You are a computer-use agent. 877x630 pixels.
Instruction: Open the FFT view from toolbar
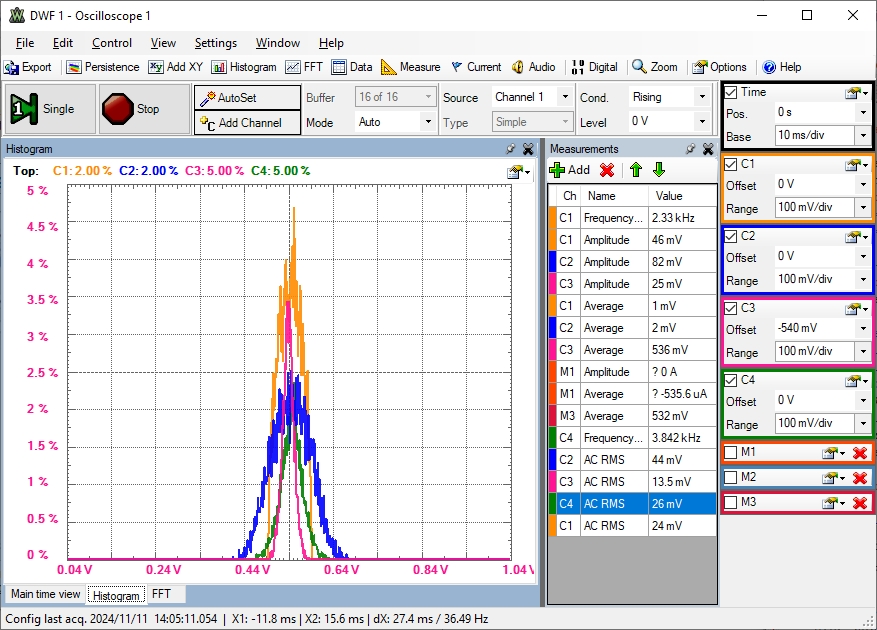[x=304, y=67]
